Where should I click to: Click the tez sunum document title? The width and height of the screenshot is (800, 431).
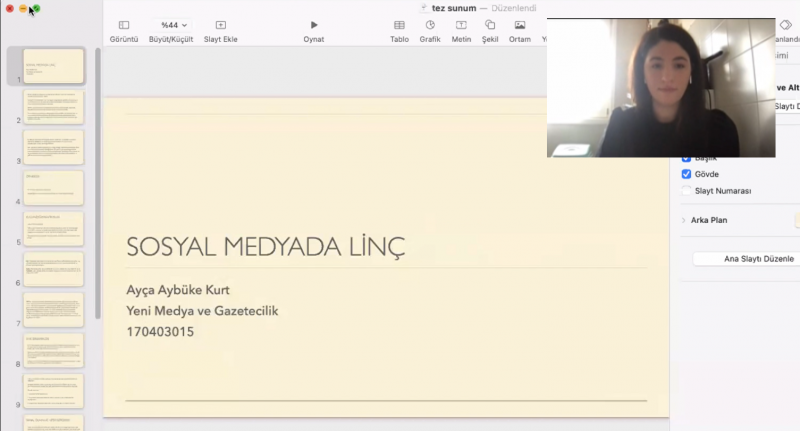coord(454,7)
